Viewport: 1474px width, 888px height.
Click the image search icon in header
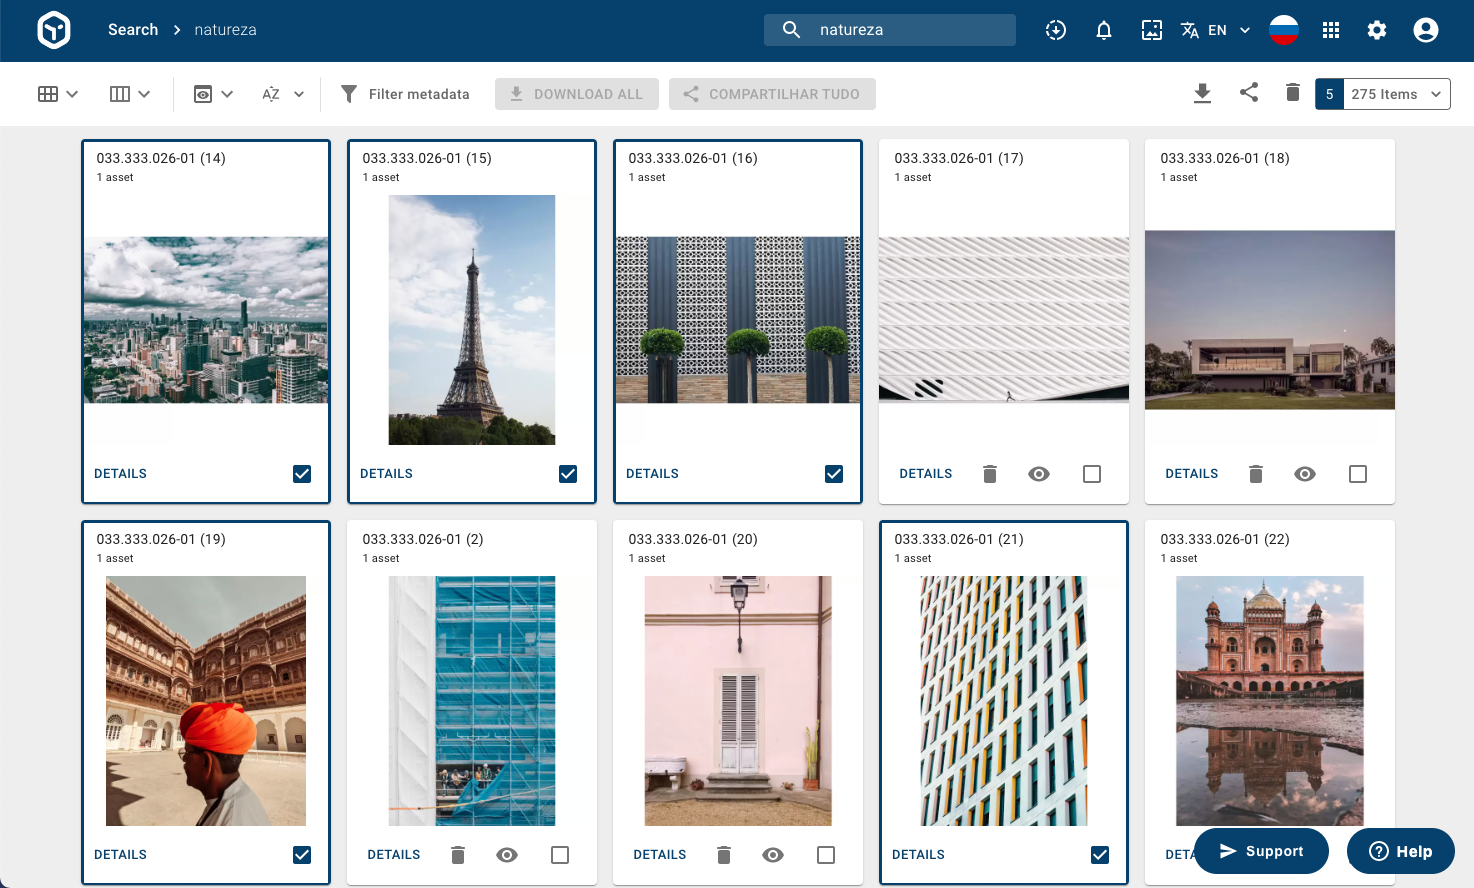(1152, 30)
